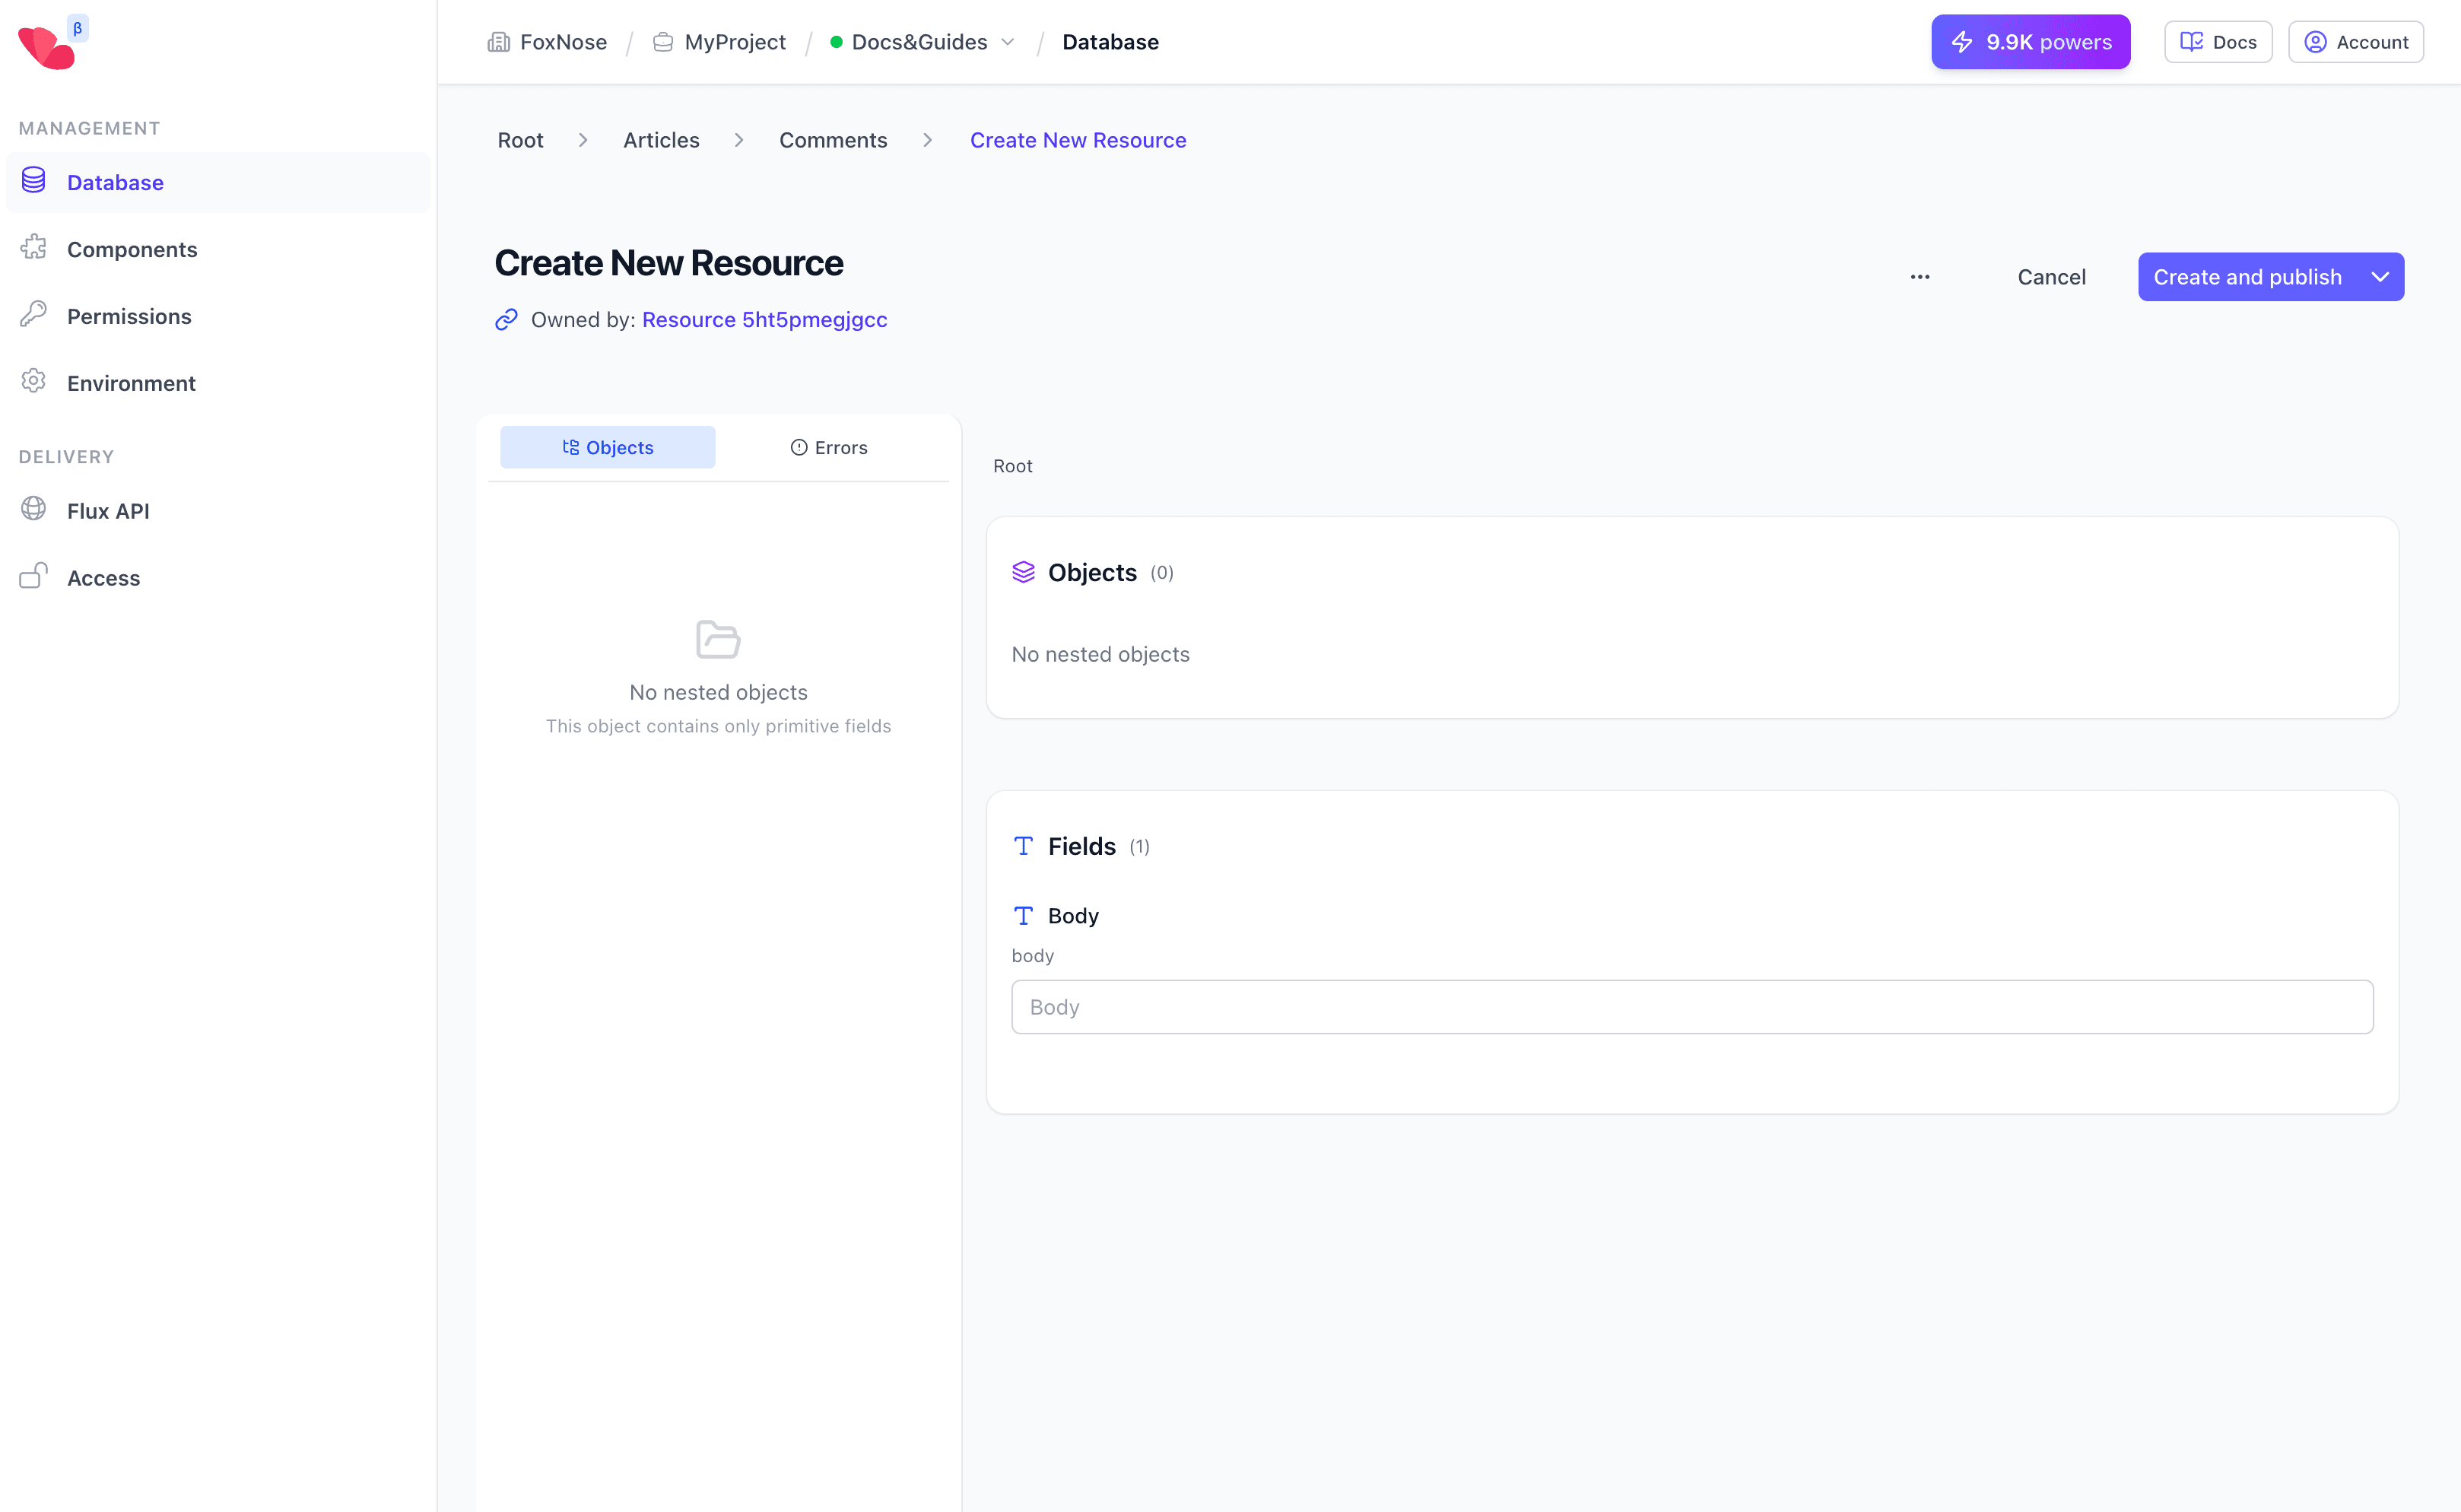This screenshot has height=1512, width=2461.
Task: Click the Permissions key icon
Action: 34,315
